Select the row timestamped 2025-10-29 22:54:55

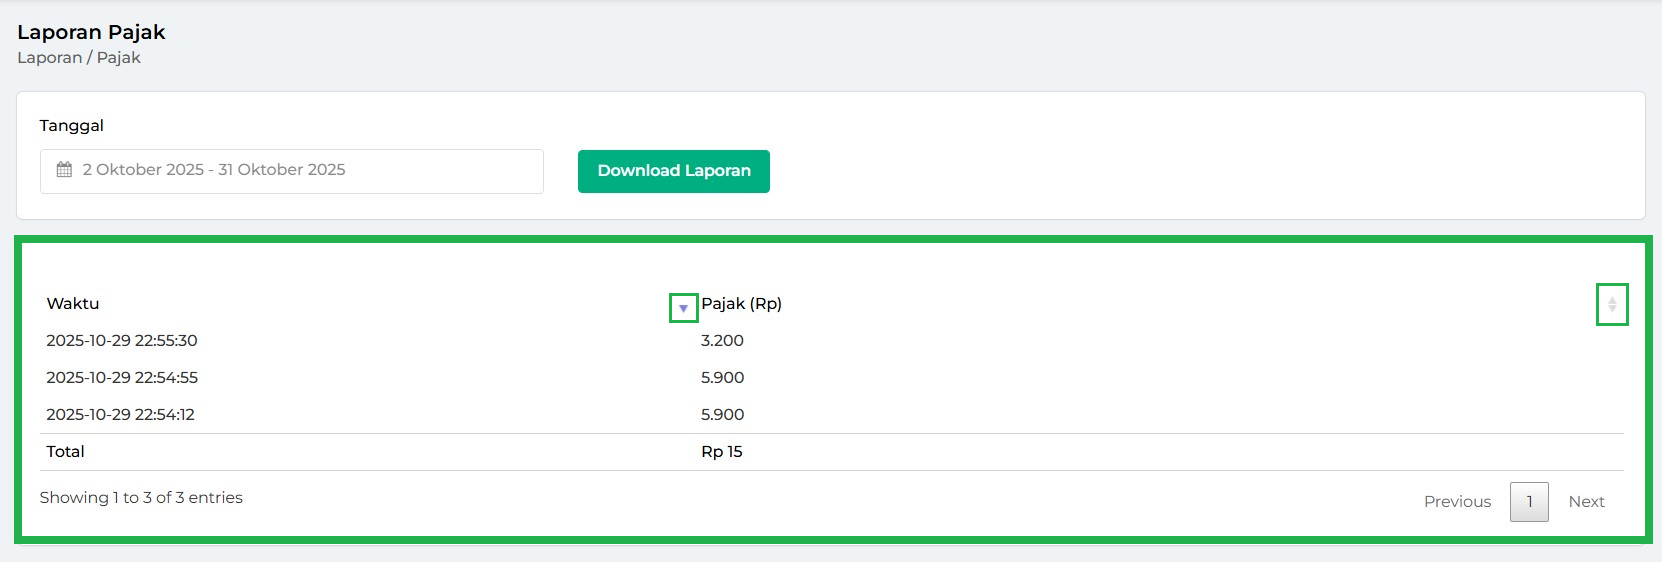coord(122,378)
